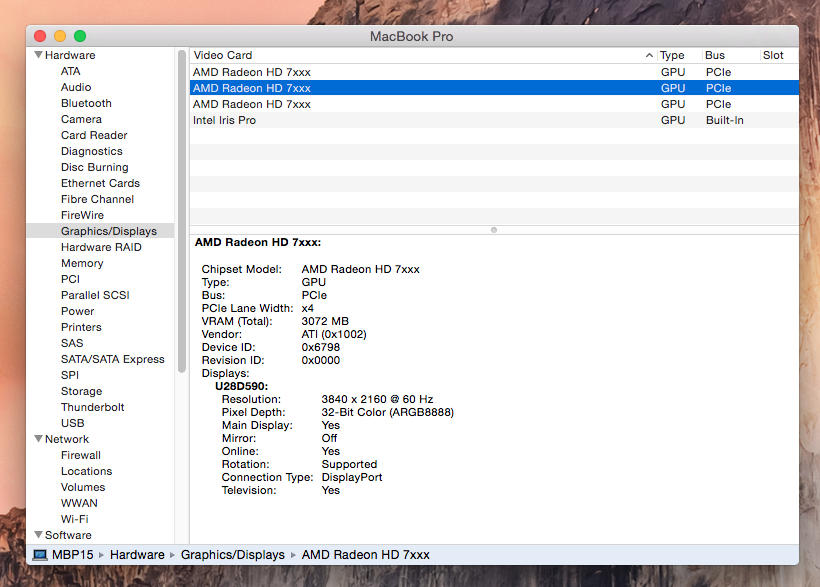Select the third AMD Radeon HD 7xxx row
The image size is (820, 587).
(x=494, y=104)
